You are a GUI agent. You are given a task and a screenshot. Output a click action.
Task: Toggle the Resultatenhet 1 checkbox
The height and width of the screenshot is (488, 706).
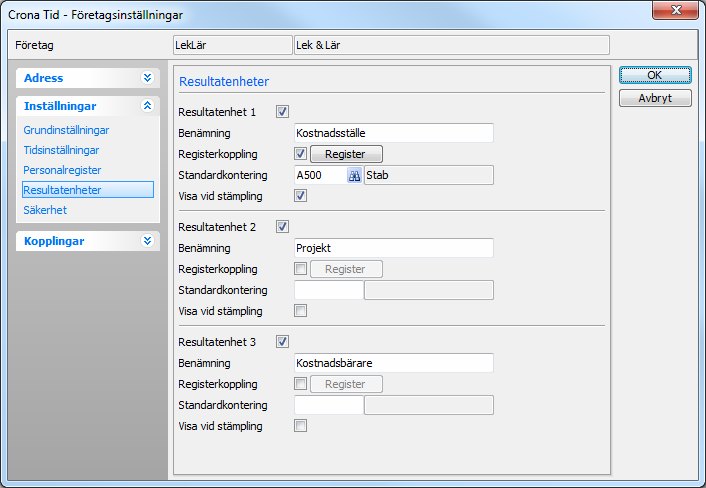point(282,112)
